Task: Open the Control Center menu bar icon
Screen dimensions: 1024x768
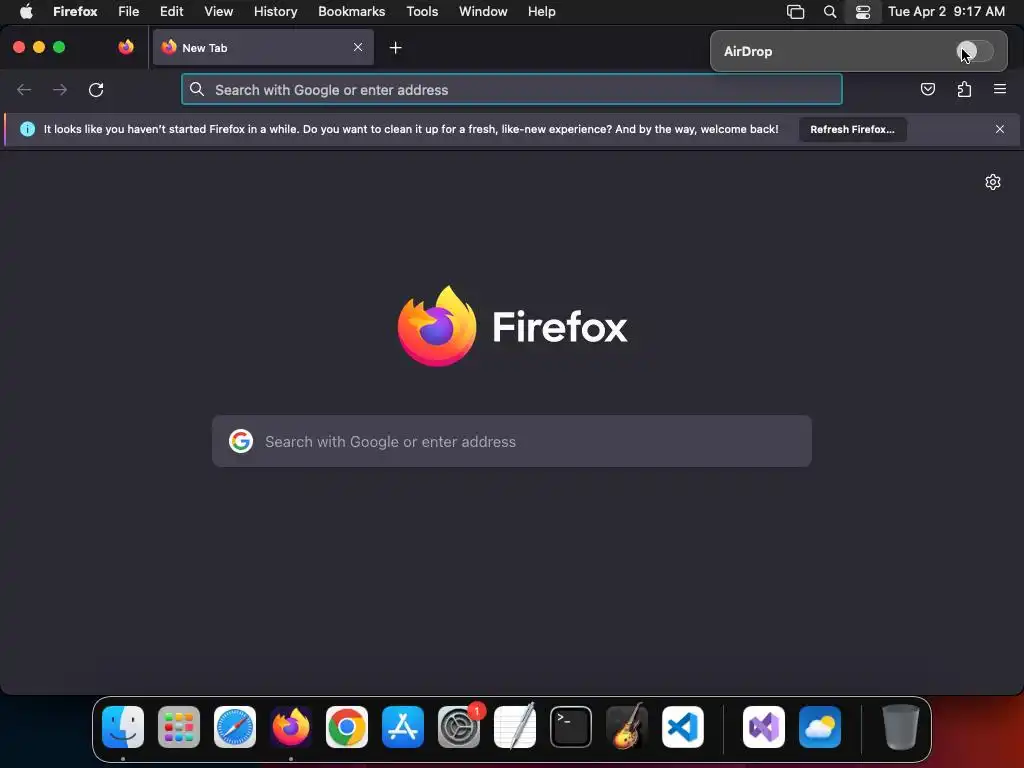Action: pyautogui.click(x=863, y=12)
